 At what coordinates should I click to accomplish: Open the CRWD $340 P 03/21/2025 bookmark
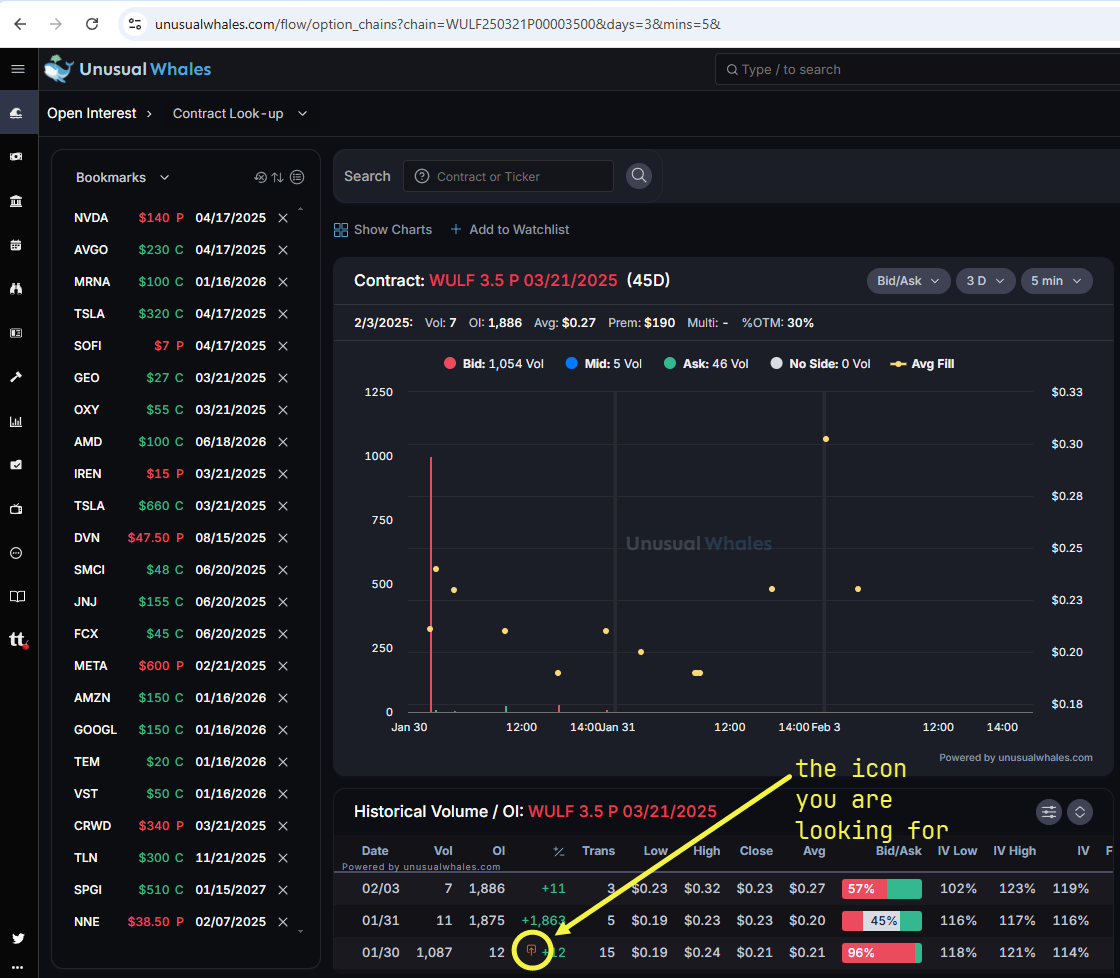pyautogui.click(x=170, y=826)
